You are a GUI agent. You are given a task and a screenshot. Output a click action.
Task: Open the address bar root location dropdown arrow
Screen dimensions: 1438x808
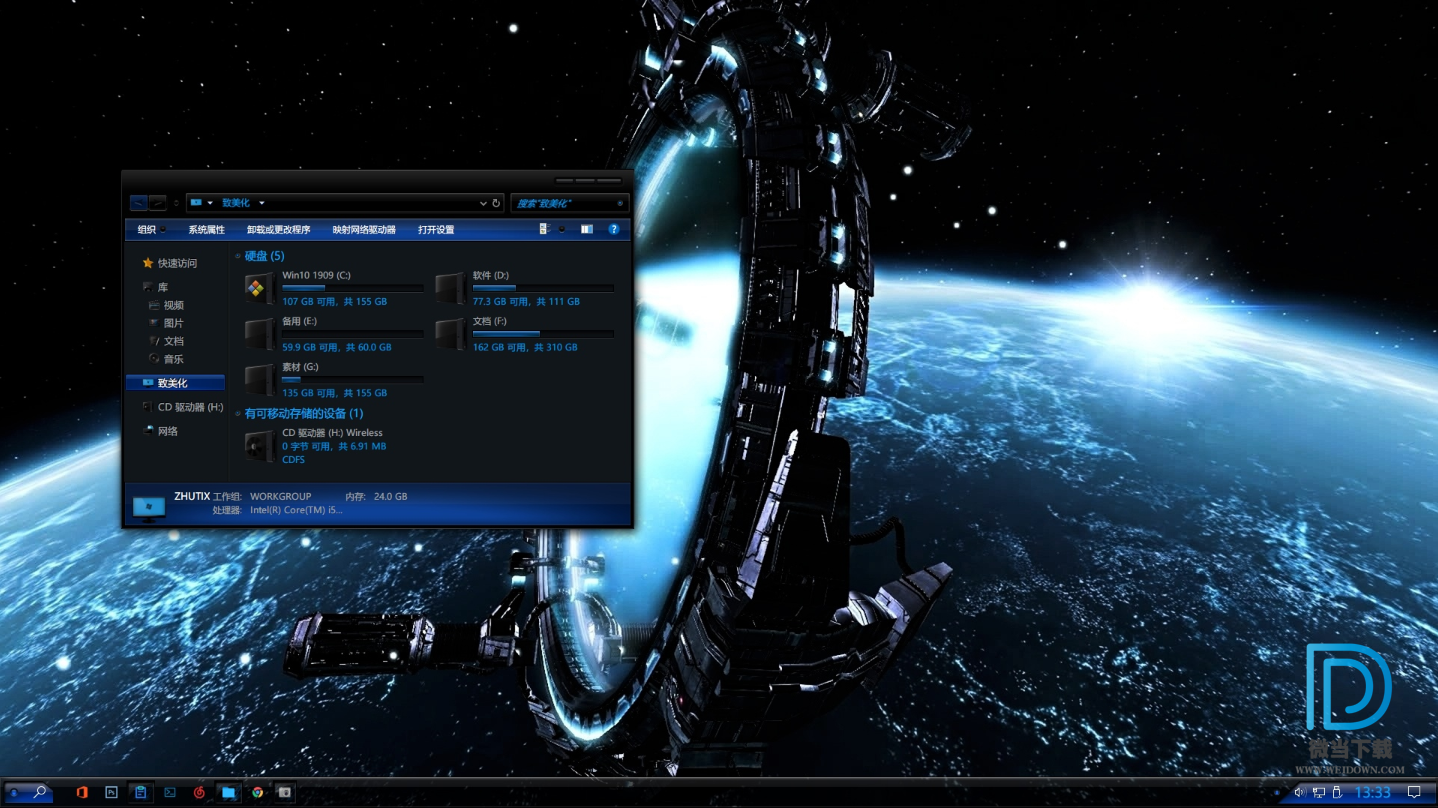210,203
